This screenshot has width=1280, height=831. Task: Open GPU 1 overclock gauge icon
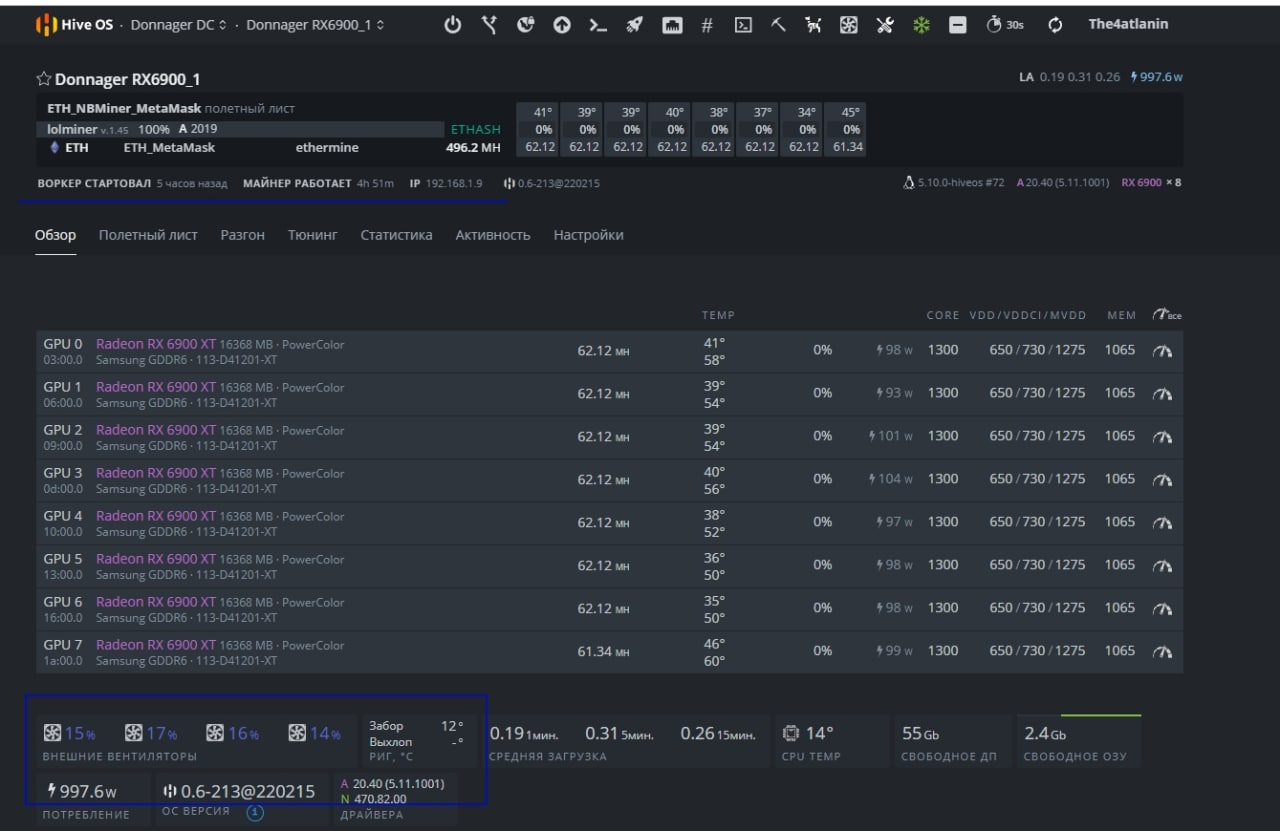1162,394
